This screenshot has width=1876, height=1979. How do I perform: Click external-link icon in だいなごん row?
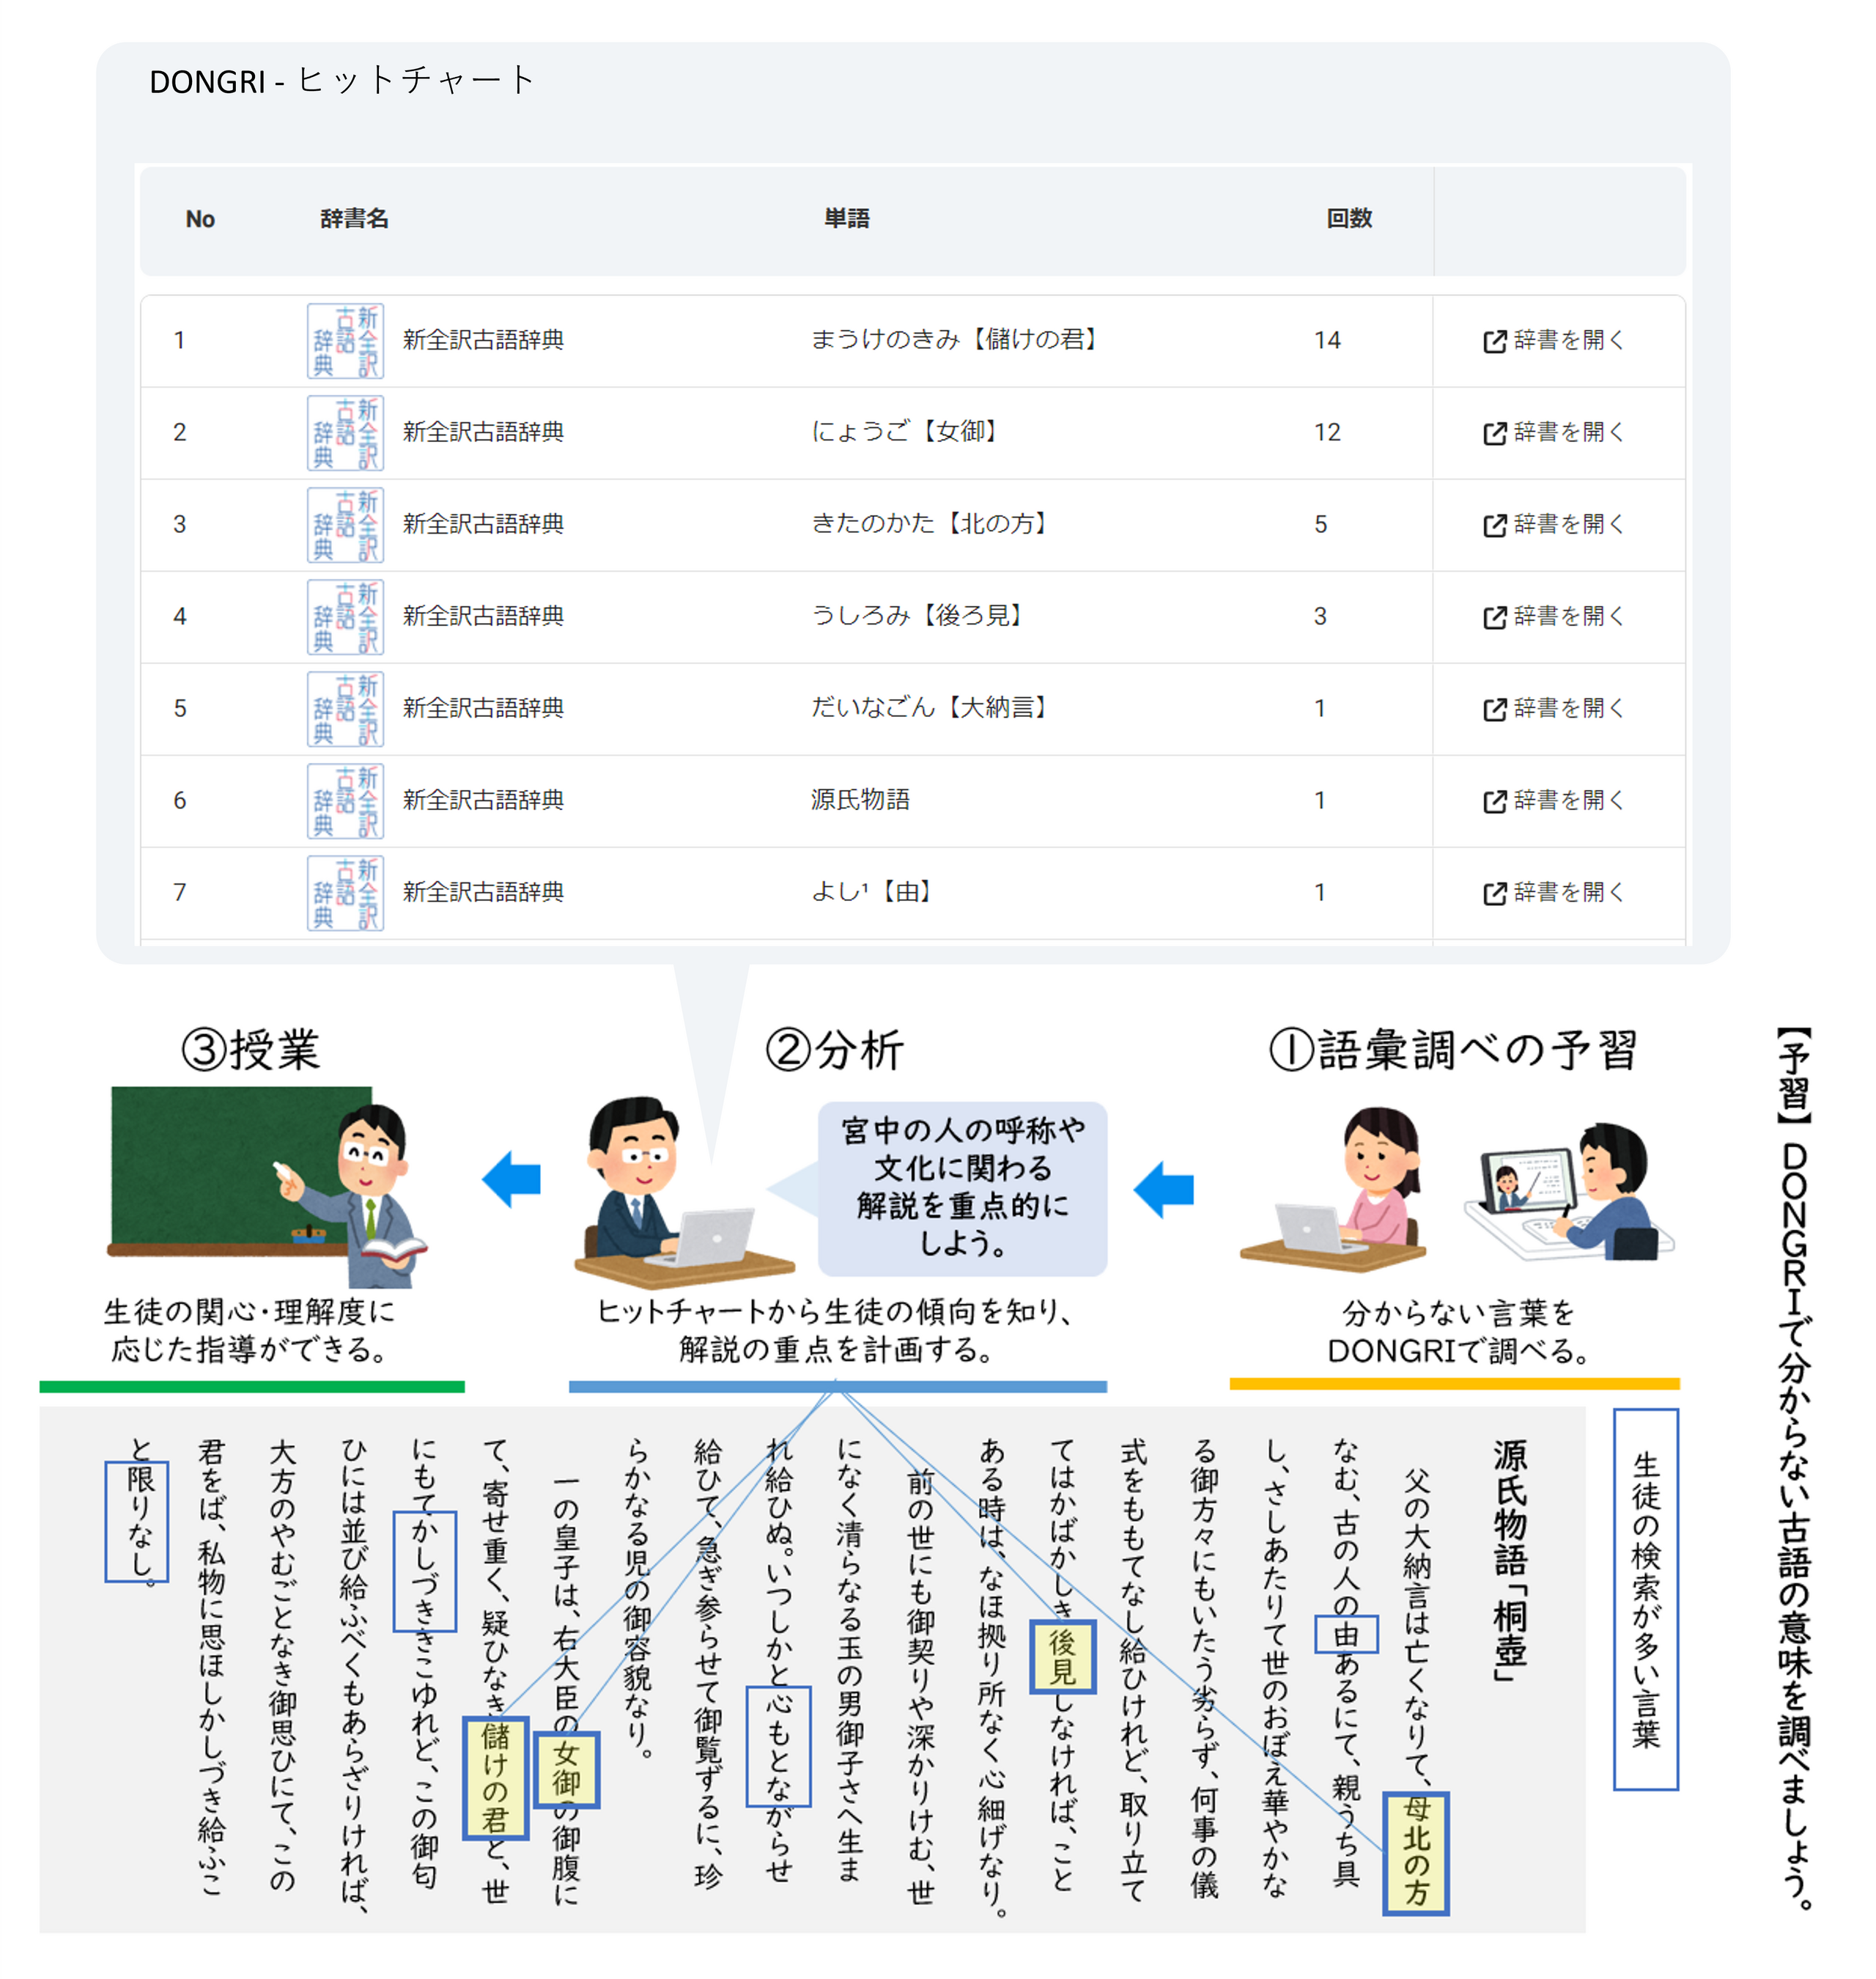click(1494, 709)
